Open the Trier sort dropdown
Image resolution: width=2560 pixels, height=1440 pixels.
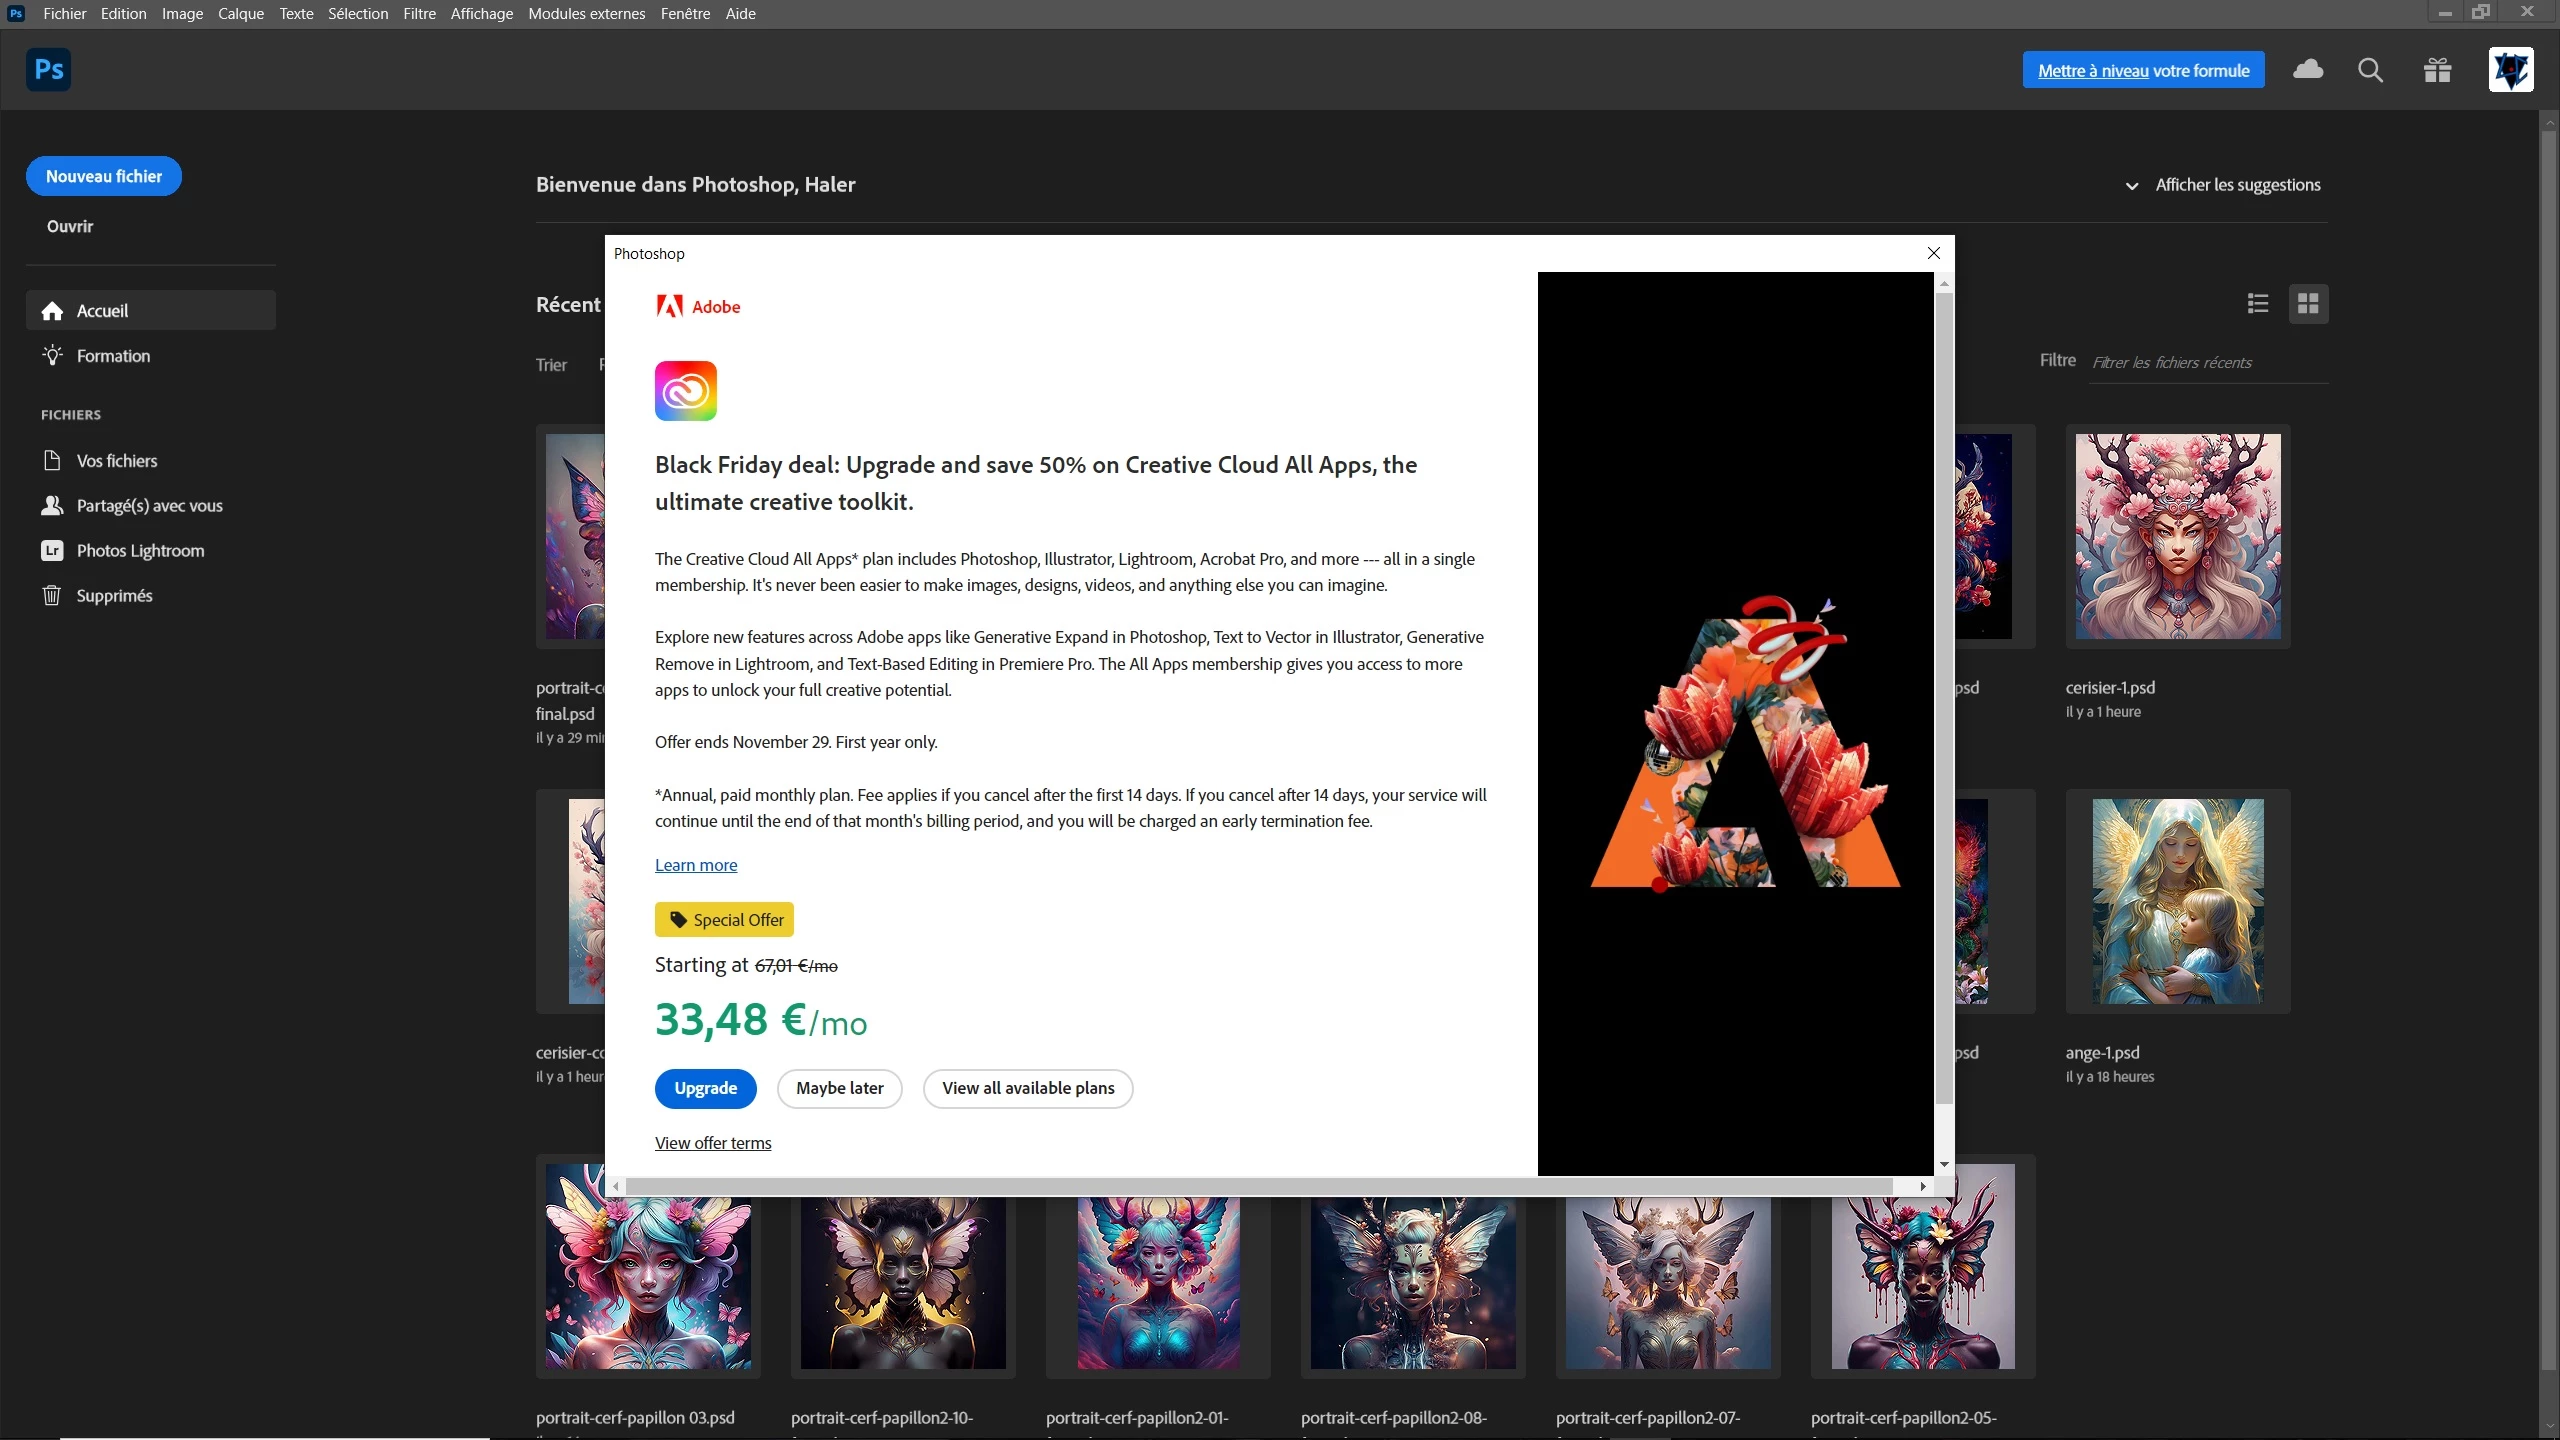click(x=551, y=365)
